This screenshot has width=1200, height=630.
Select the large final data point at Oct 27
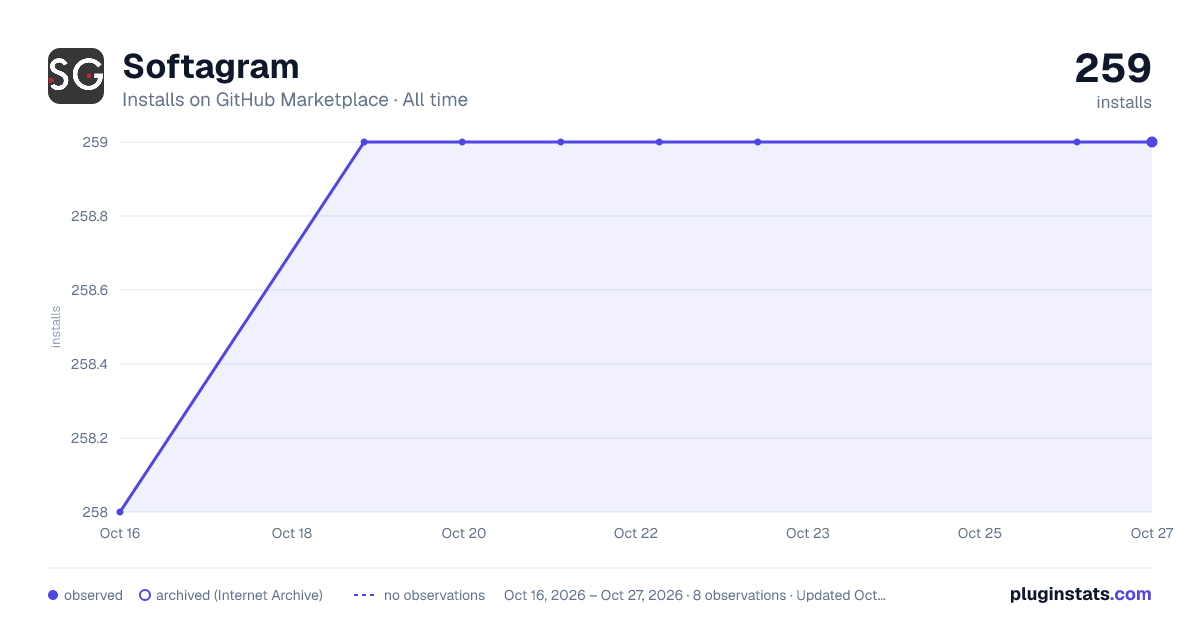coord(1152,142)
